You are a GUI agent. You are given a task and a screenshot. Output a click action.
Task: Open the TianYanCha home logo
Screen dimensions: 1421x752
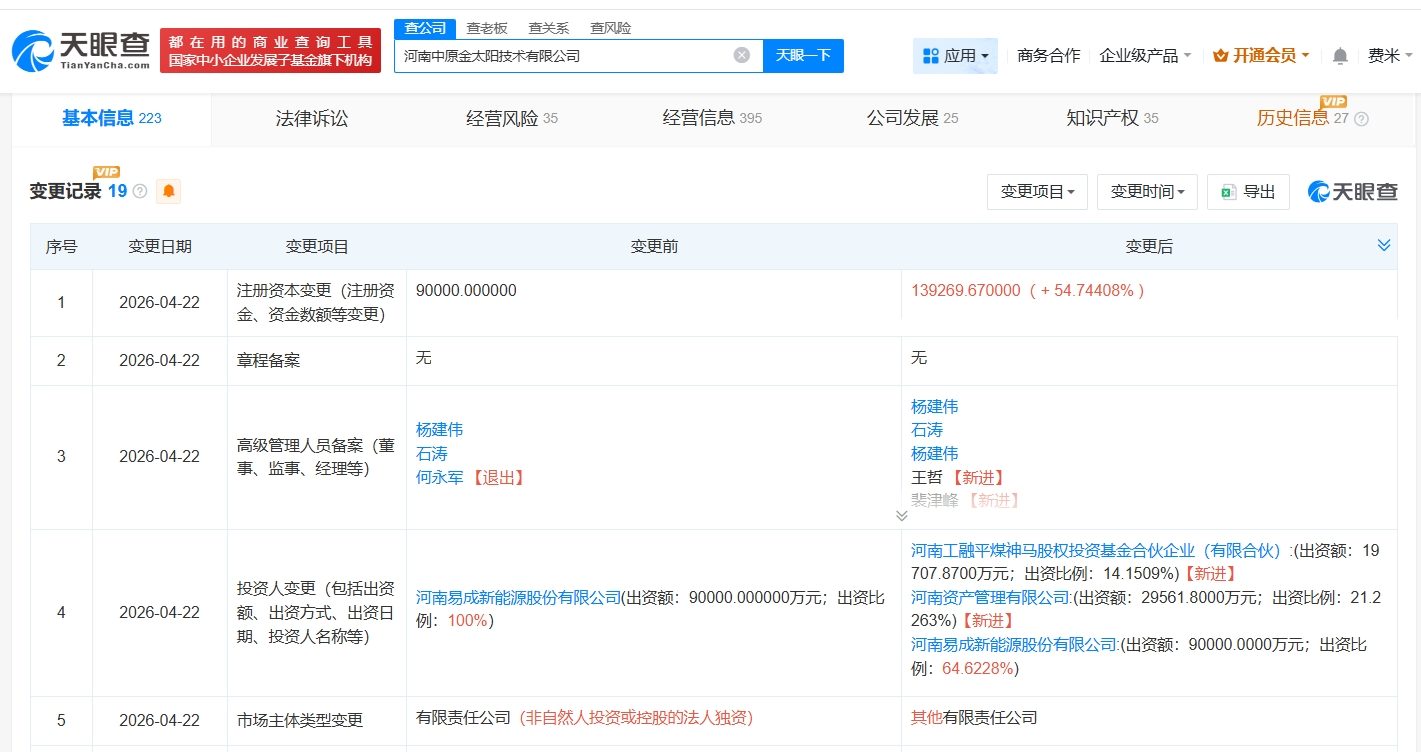click(81, 50)
